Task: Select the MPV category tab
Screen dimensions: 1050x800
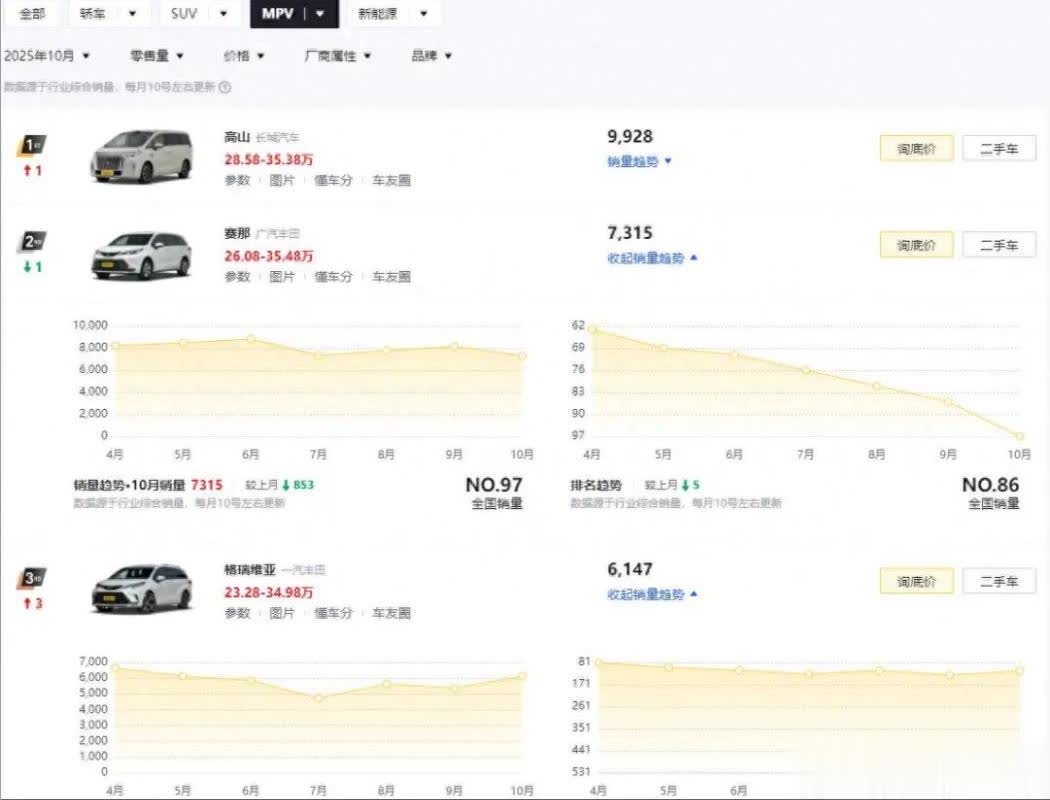Action: click(x=294, y=14)
